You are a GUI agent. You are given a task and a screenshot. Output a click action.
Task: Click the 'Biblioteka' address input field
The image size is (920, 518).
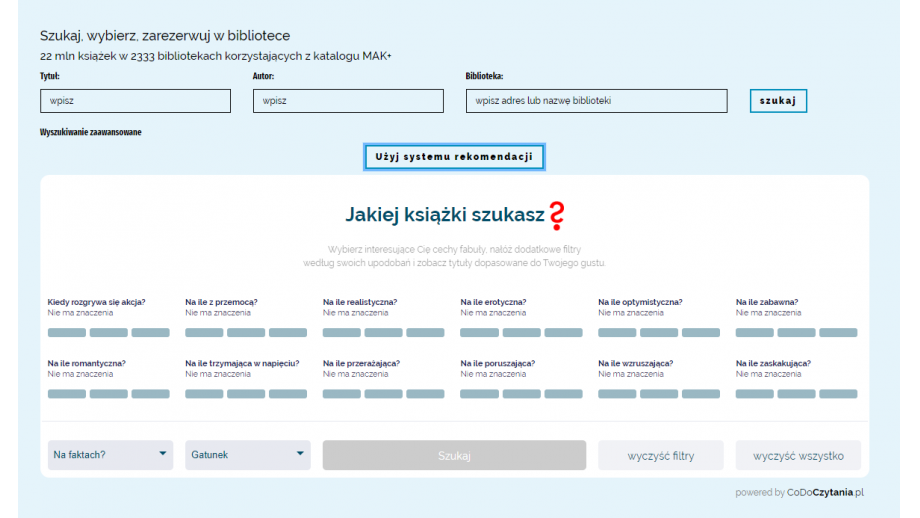(596, 101)
